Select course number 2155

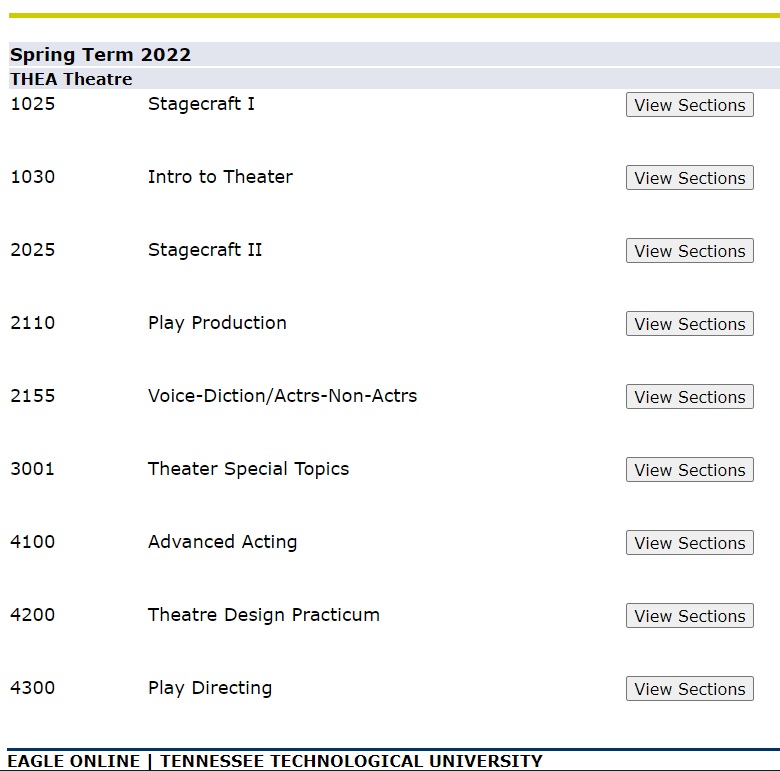point(33,396)
